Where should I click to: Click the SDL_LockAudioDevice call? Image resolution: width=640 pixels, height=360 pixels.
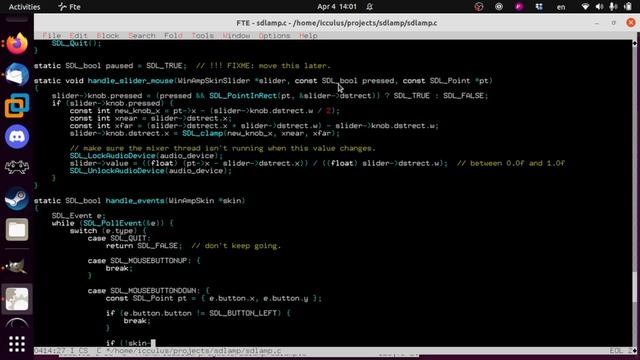click(x=113, y=156)
